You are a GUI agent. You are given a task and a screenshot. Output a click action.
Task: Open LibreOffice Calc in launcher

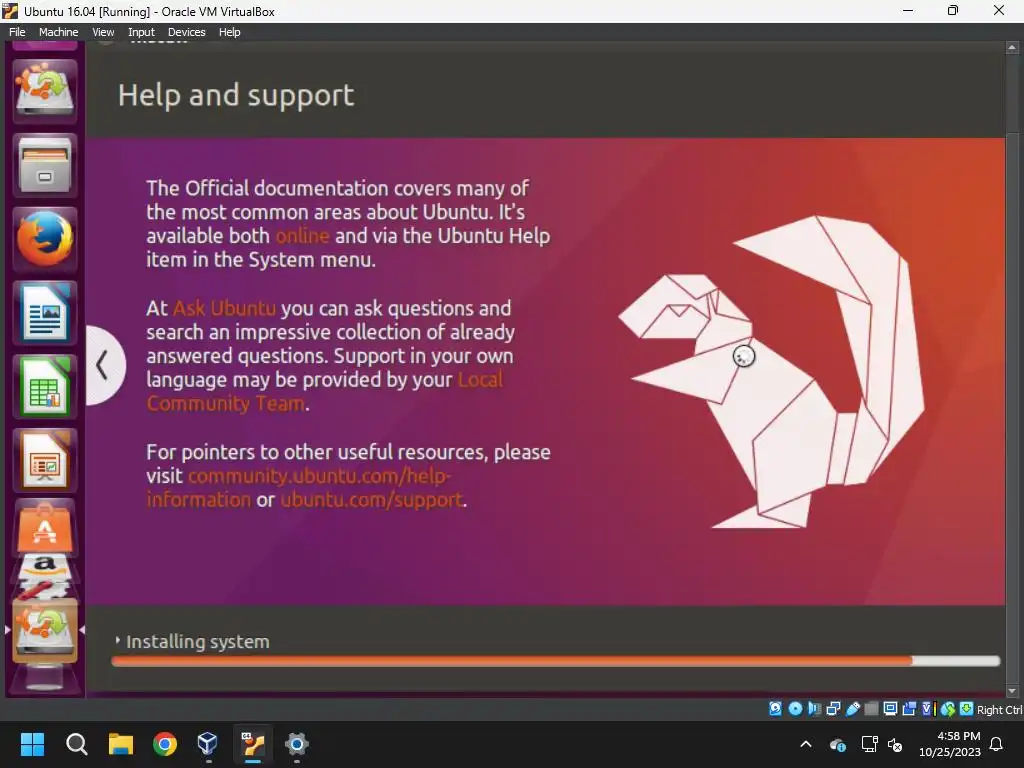coord(44,387)
